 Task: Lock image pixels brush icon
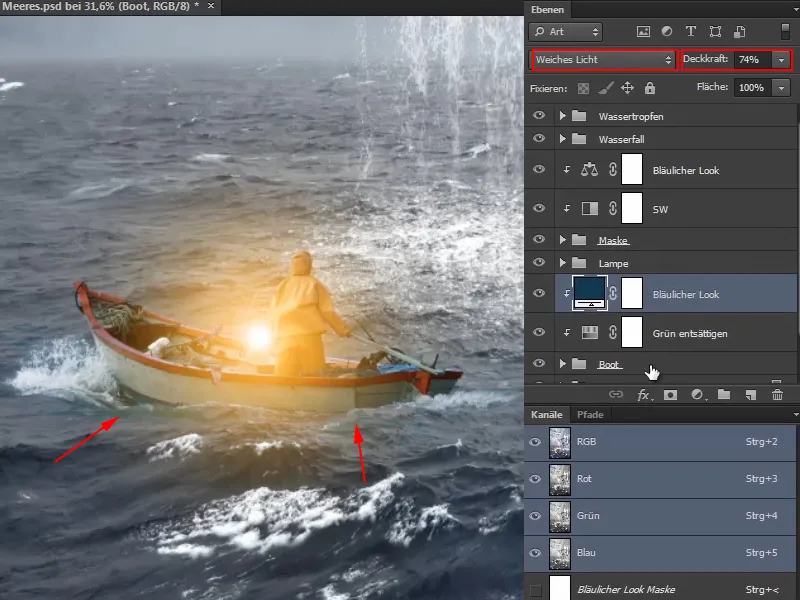[x=606, y=88]
